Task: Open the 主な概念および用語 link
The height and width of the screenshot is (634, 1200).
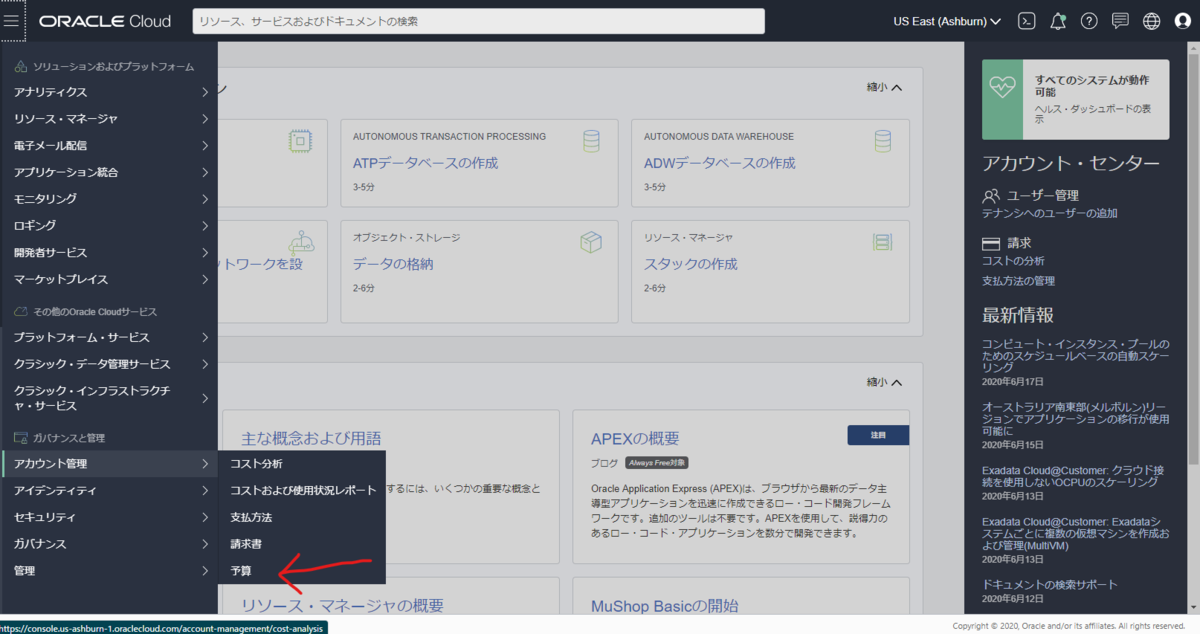Action: click(311, 438)
